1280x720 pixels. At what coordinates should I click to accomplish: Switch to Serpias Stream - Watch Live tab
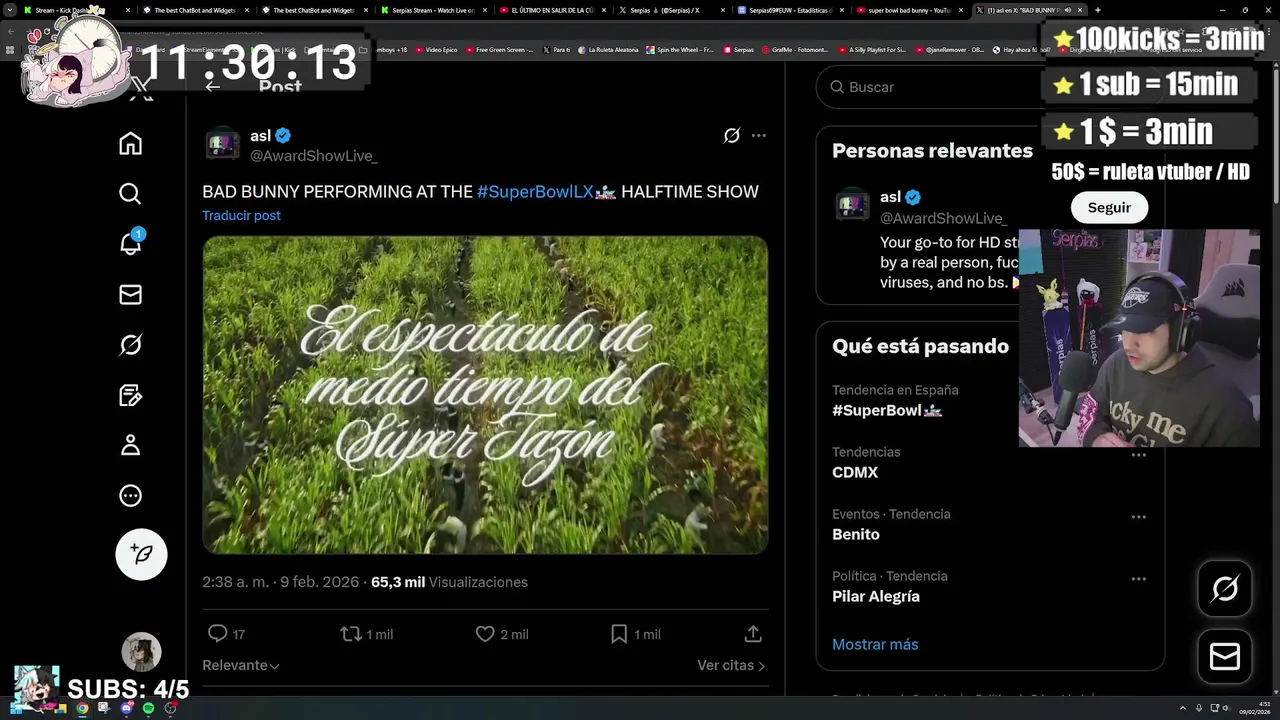click(x=433, y=10)
